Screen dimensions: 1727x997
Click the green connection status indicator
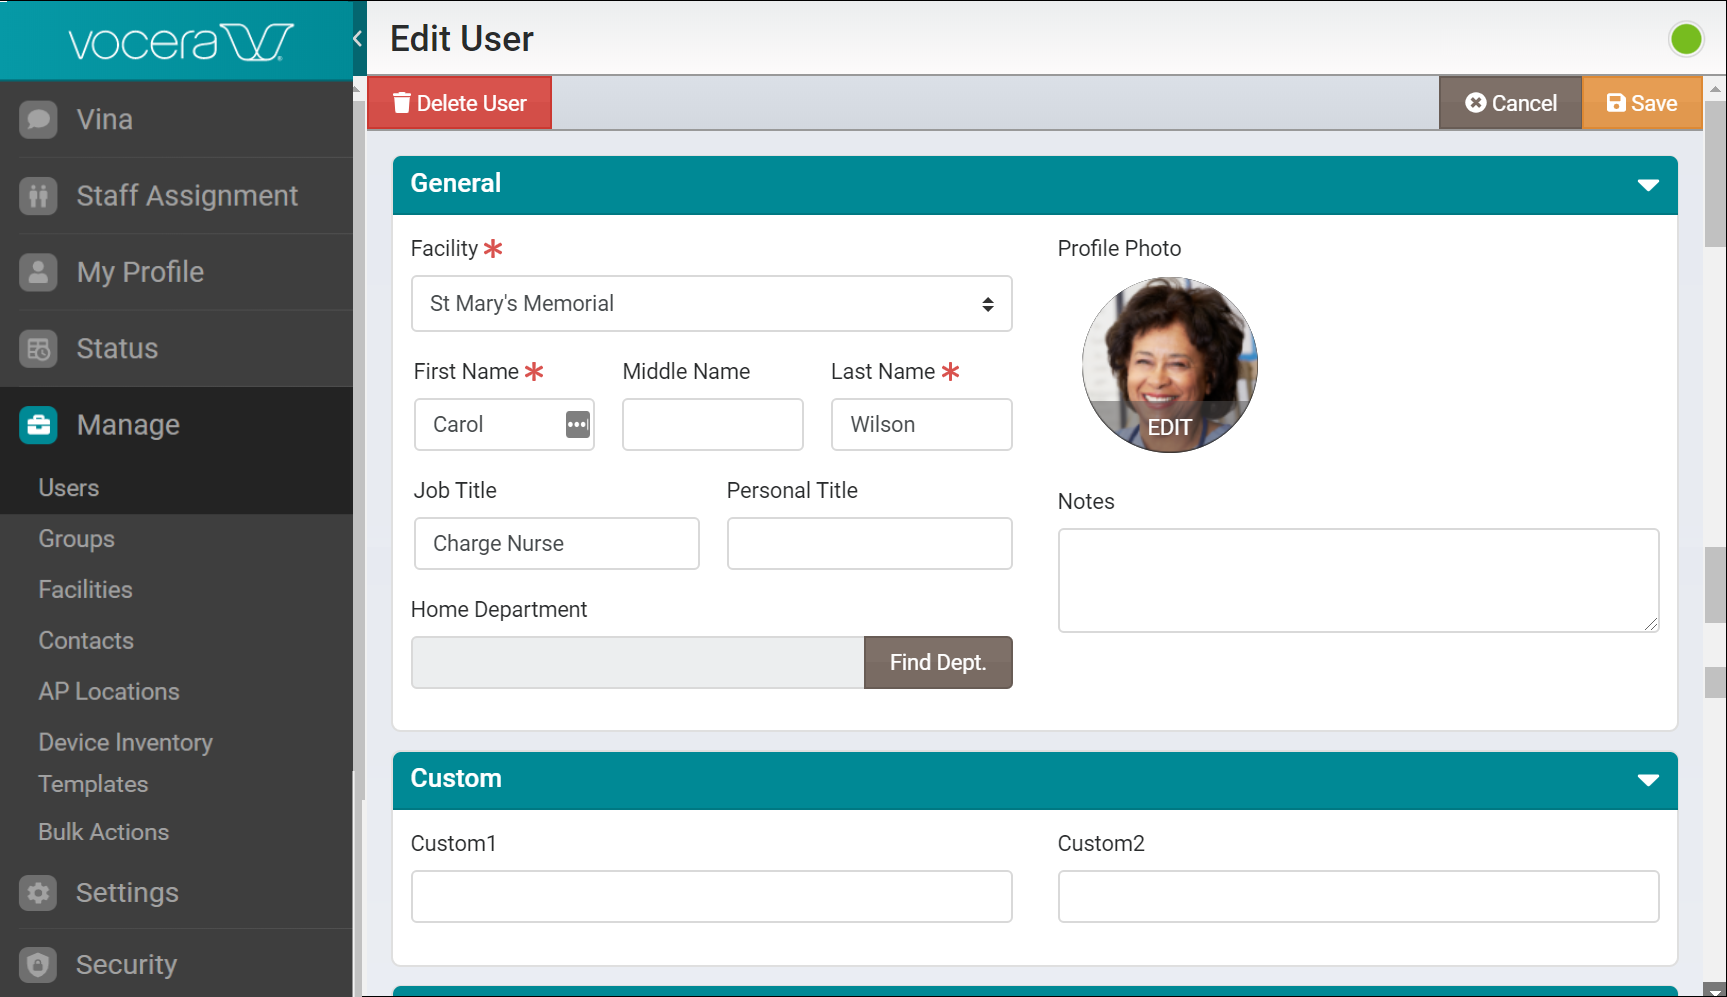click(1686, 38)
